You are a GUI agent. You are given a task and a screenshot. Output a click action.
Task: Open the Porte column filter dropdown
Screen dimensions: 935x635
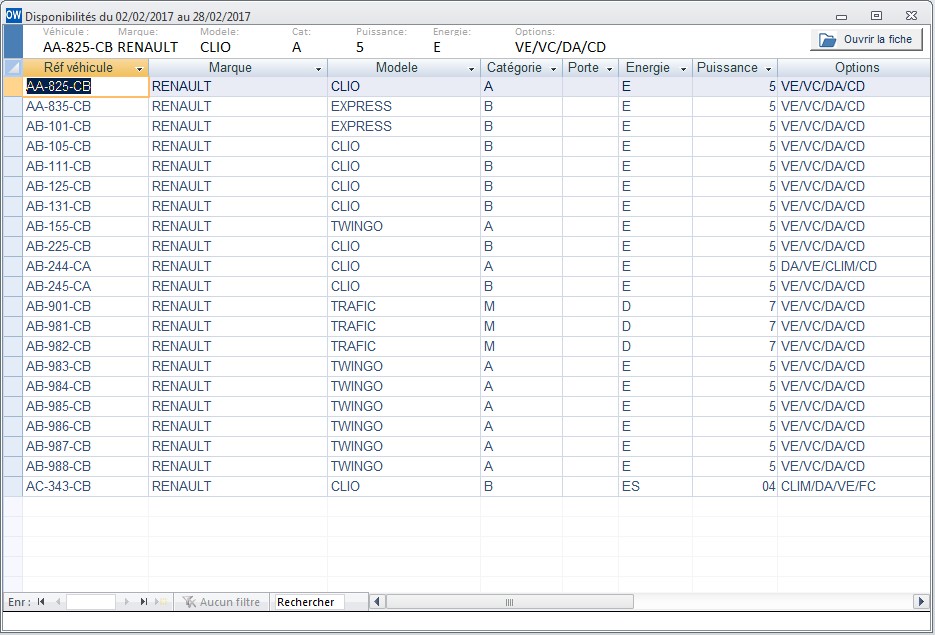click(x=609, y=69)
